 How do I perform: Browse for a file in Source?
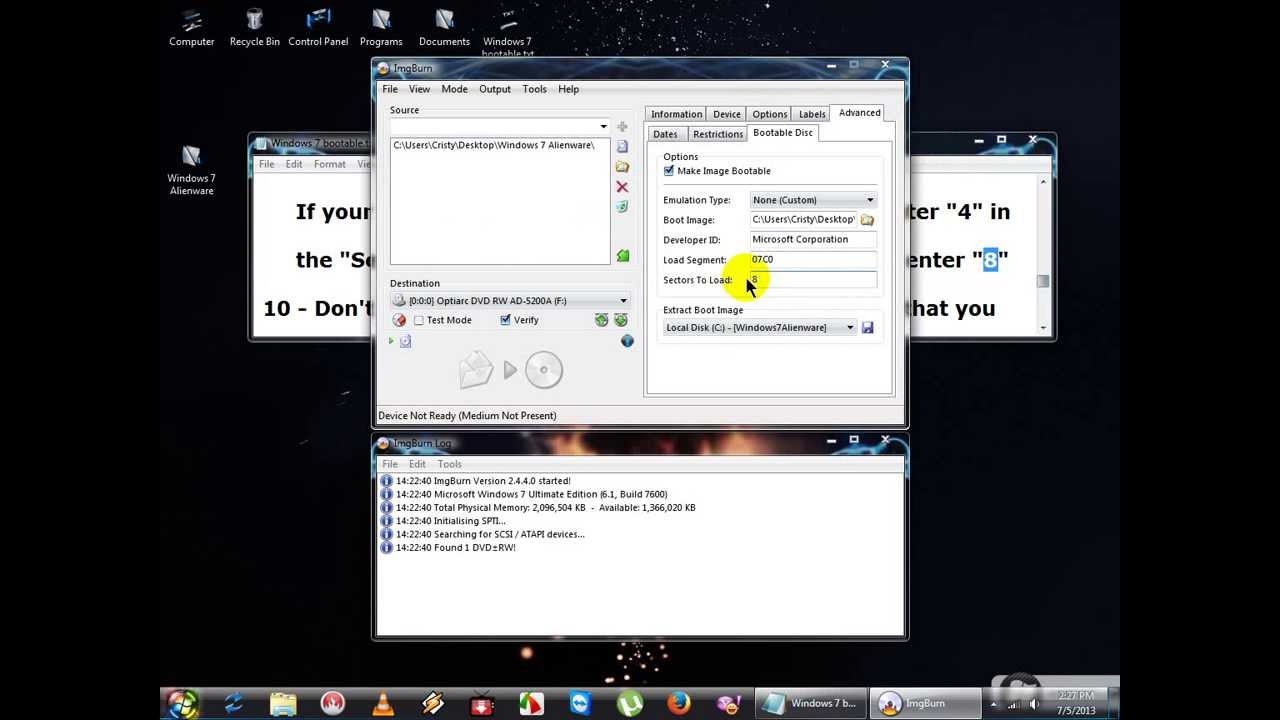[x=622, y=147]
